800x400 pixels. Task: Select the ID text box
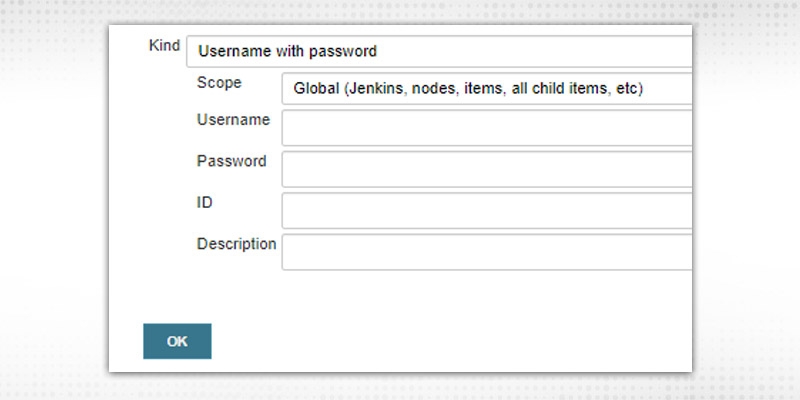tap(487, 211)
